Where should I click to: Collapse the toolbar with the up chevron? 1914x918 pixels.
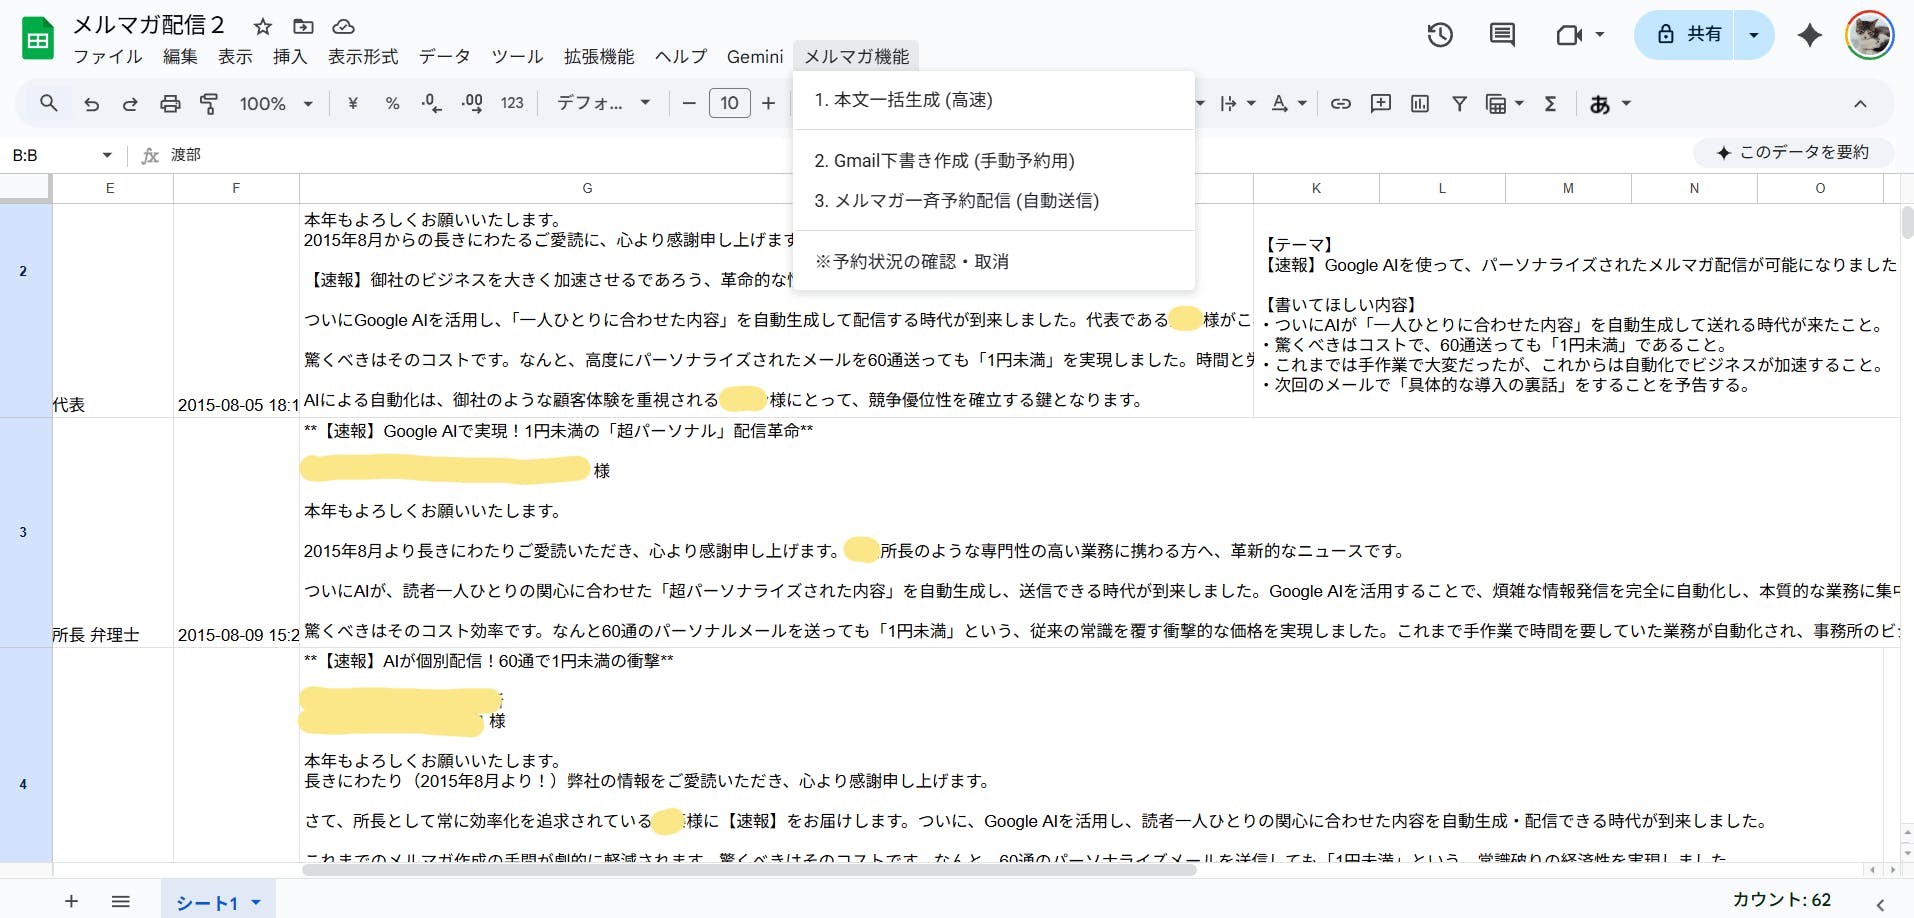1859,104
